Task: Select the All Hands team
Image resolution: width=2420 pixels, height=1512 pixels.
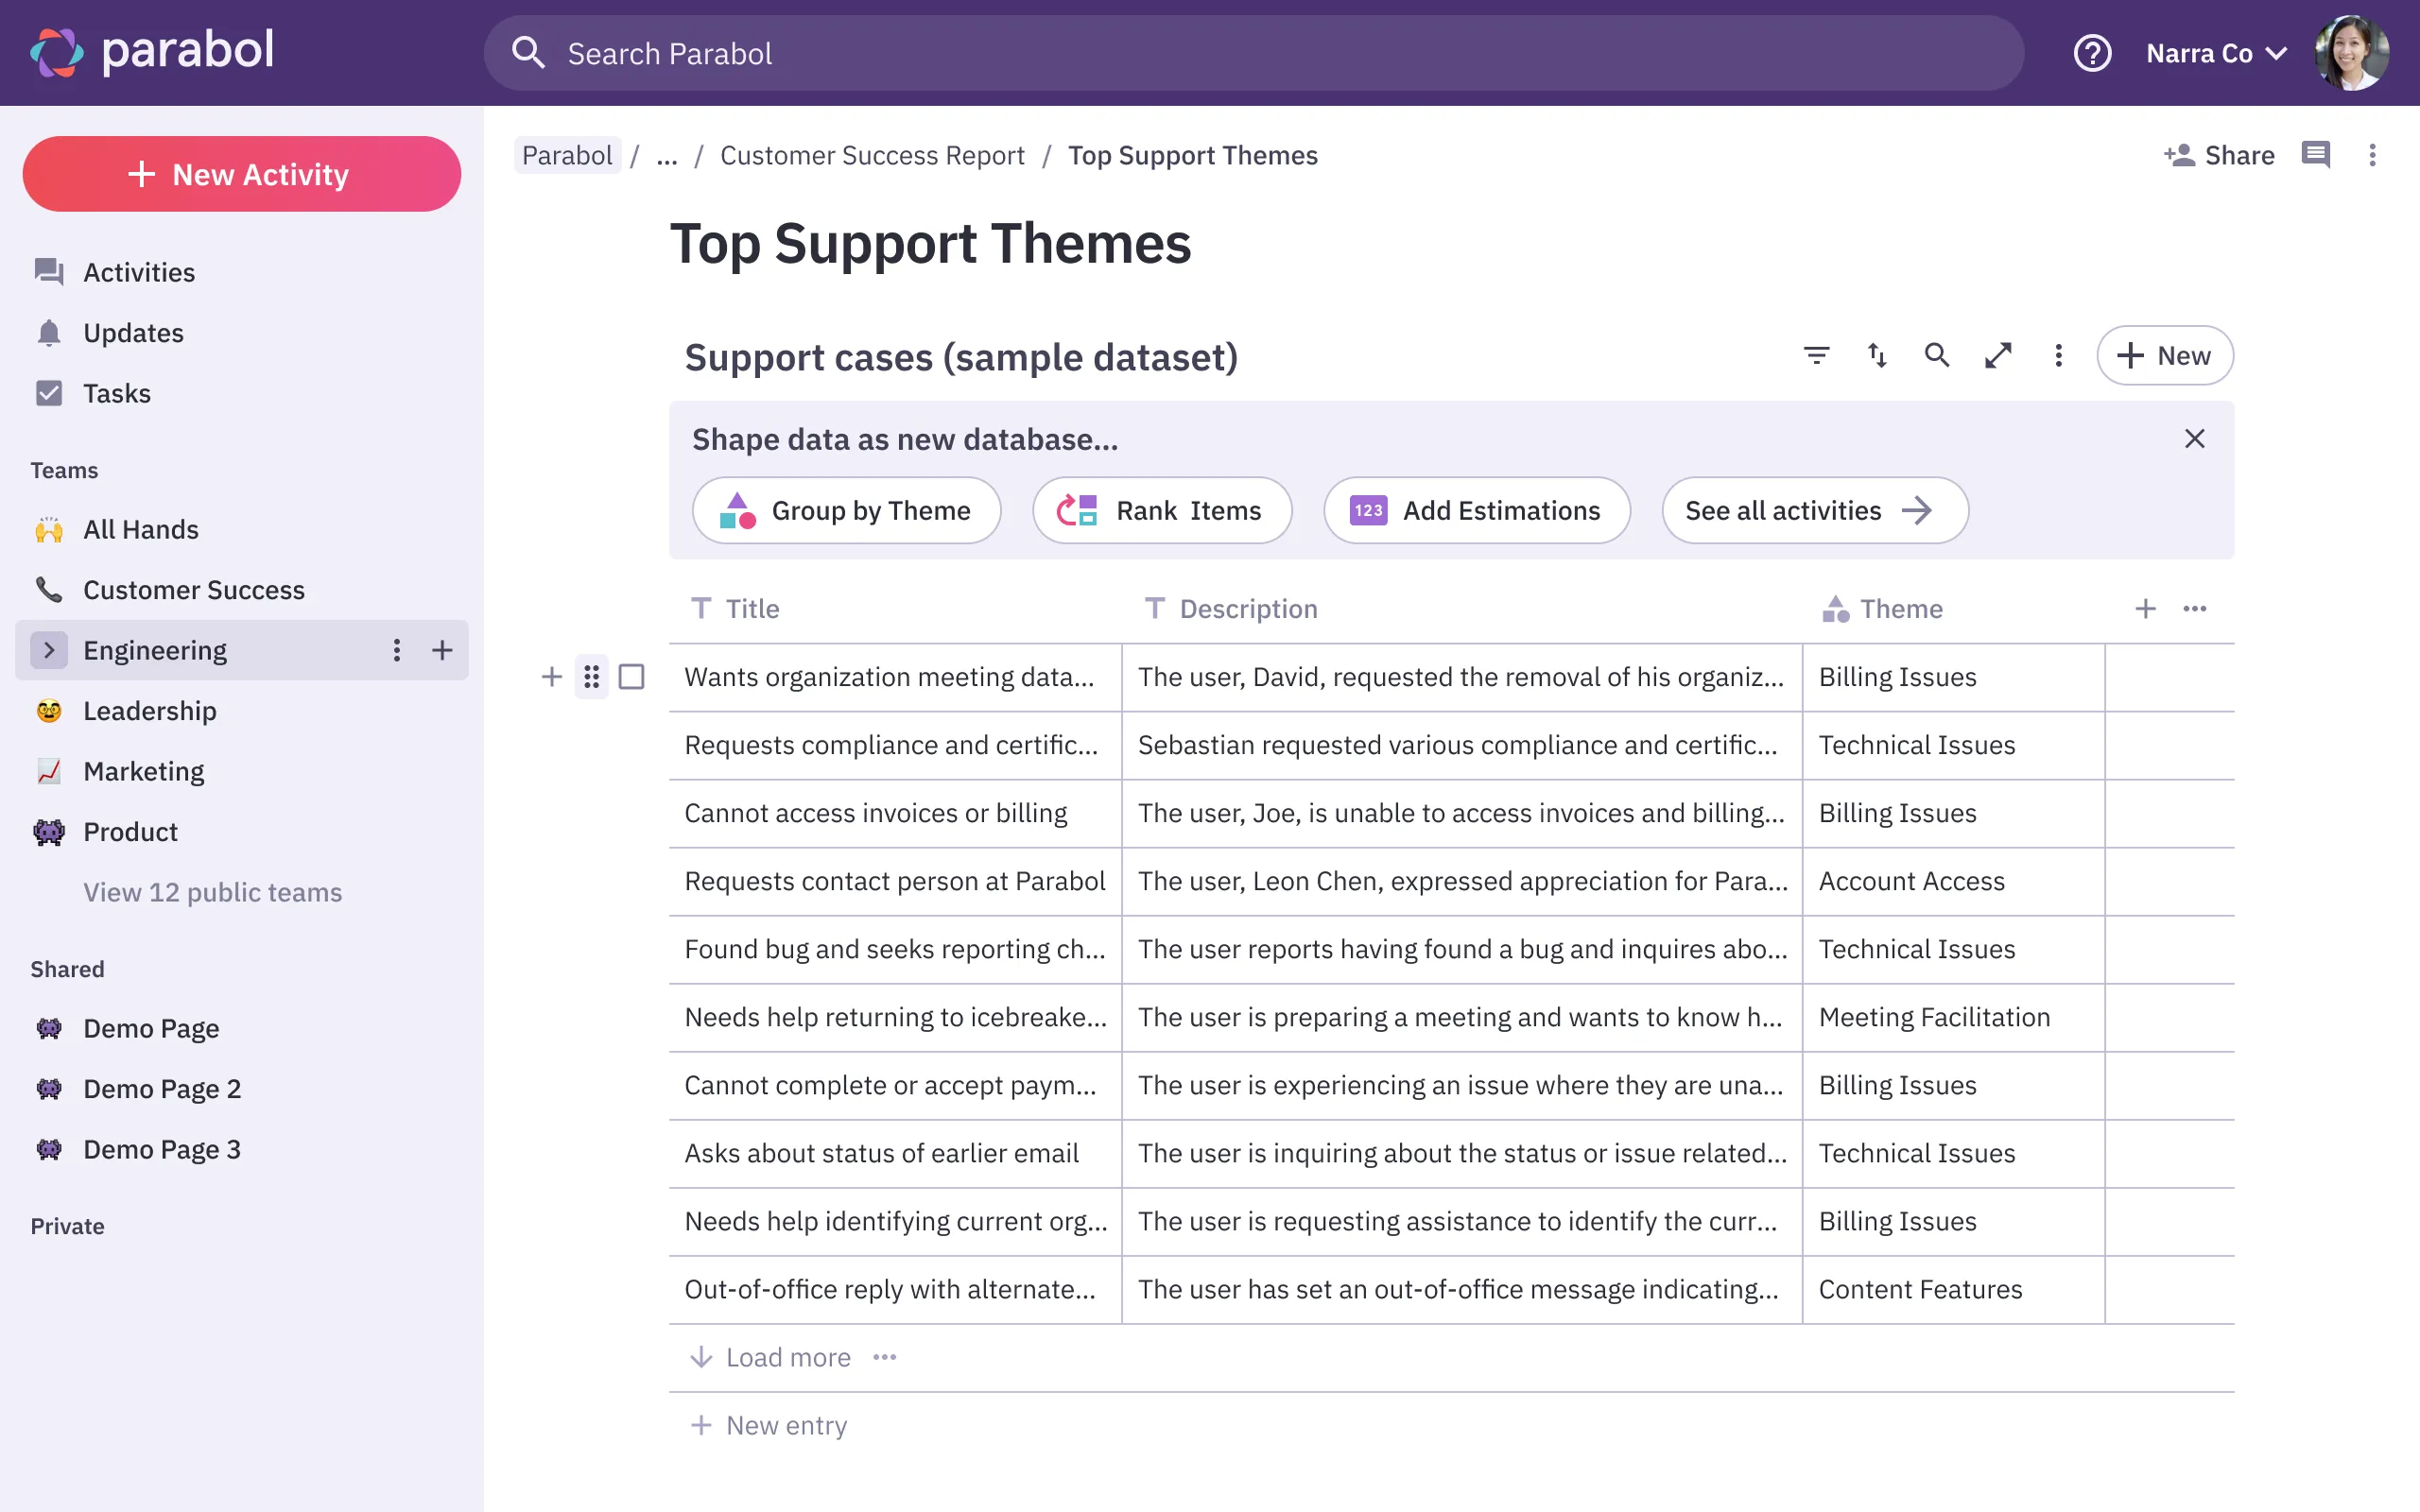Action: [141, 529]
